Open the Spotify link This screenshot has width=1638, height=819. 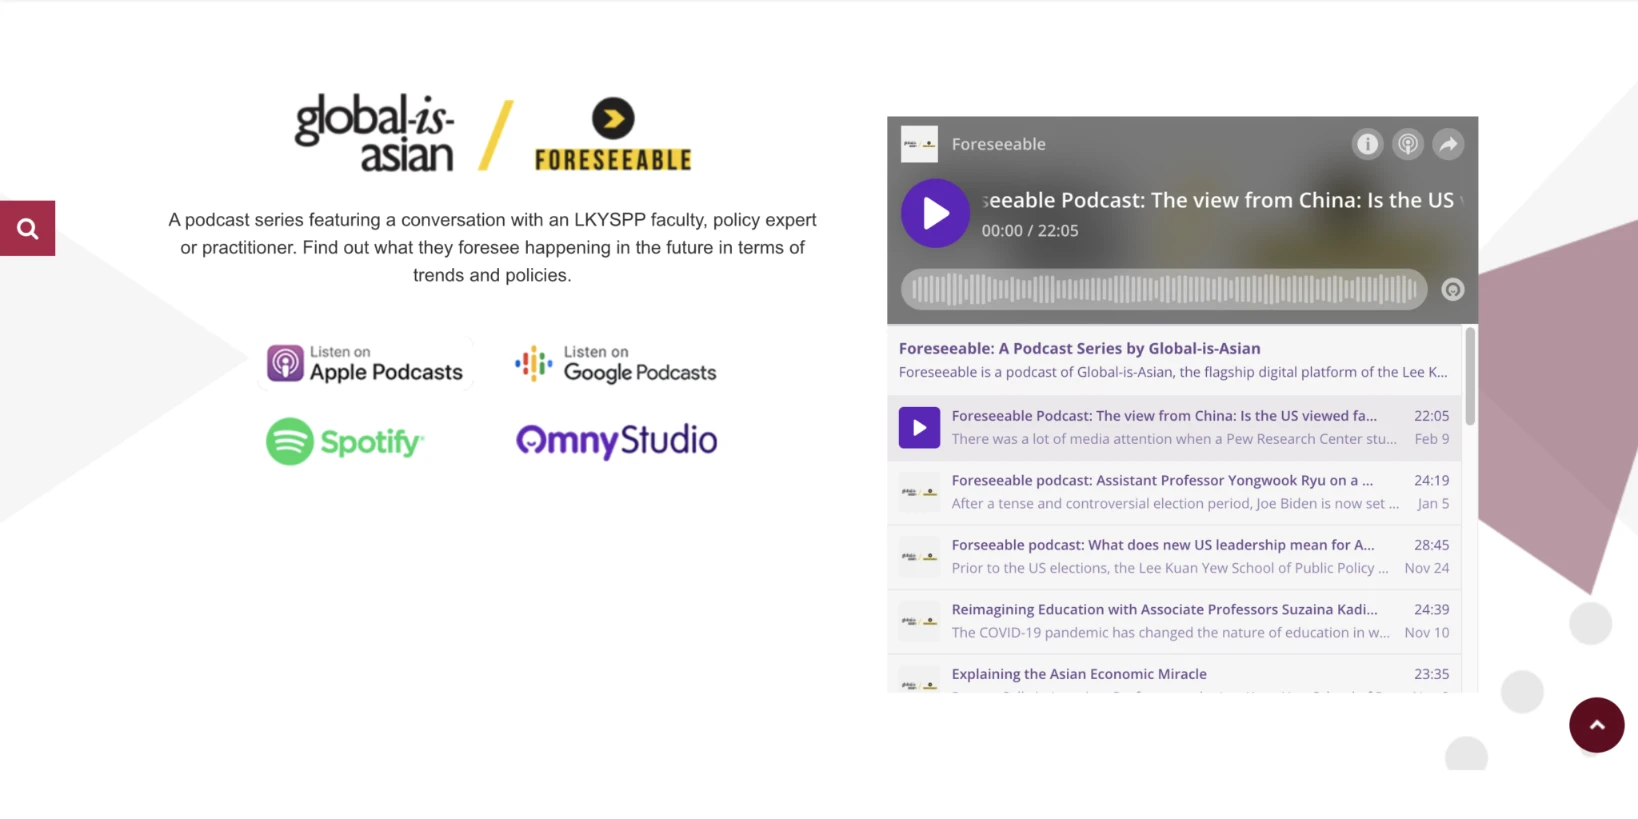tap(345, 441)
